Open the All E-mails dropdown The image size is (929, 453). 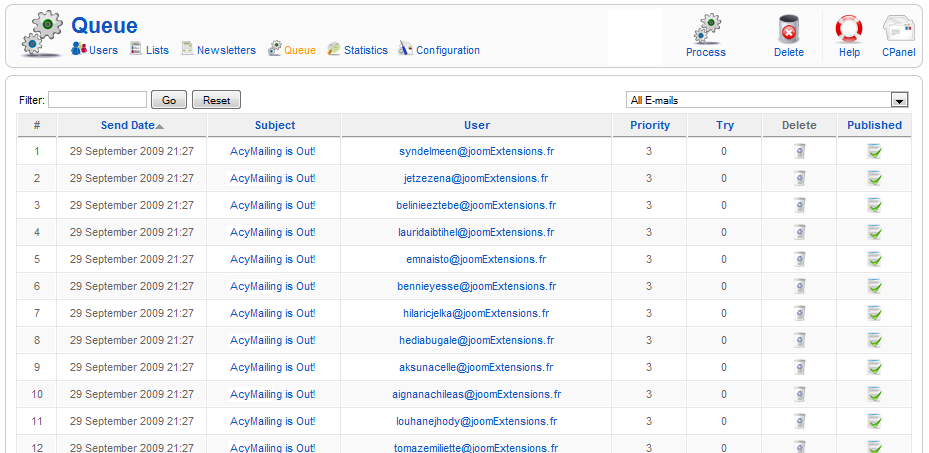(767, 100)
